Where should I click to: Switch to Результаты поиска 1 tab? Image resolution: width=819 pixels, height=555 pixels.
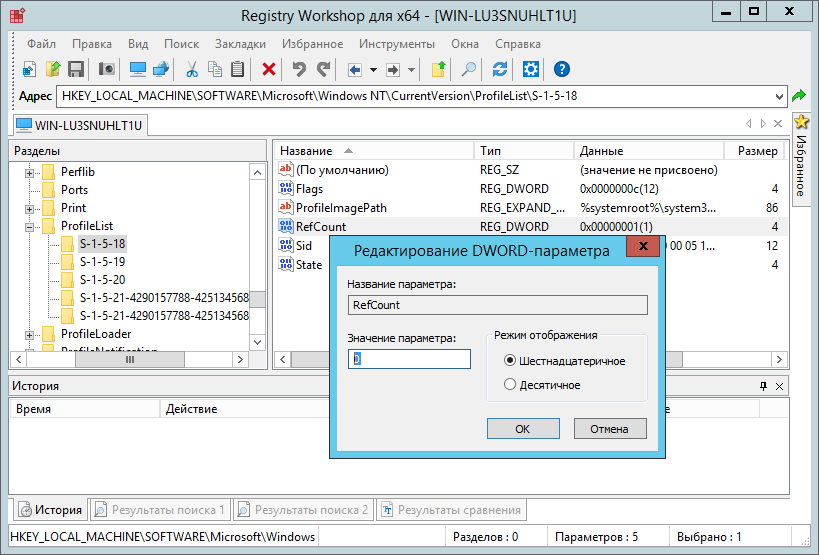coord(160,510)
